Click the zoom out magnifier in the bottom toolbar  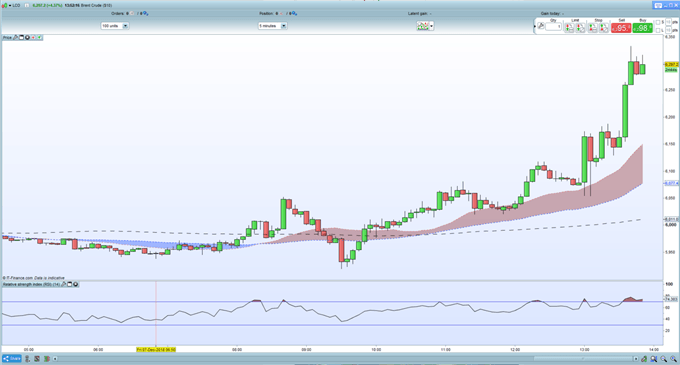(x=664, y=359)
